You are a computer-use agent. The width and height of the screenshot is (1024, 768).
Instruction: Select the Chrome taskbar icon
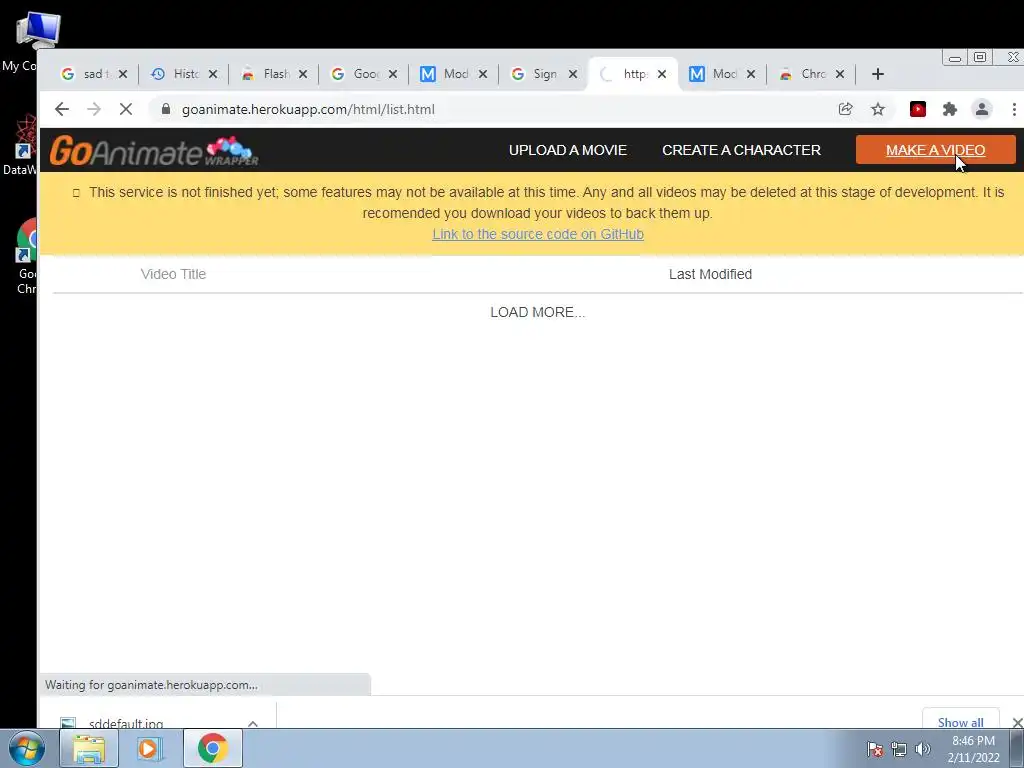213,748
